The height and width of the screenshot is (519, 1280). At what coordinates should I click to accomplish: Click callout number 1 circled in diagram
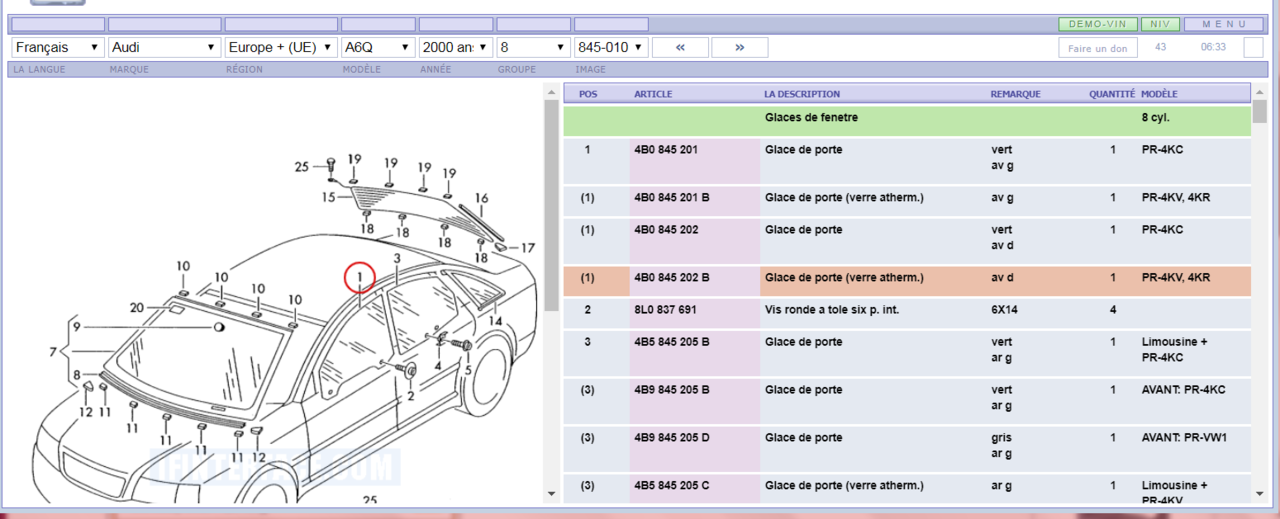(359, 276)
